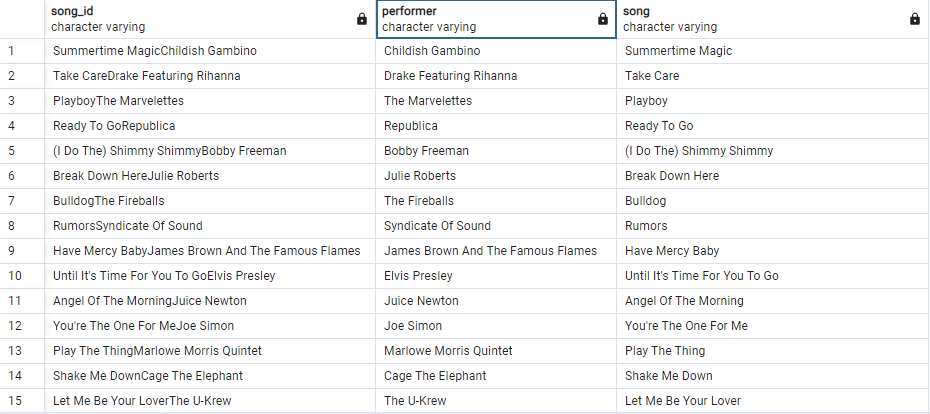Click the lock icon in performer column
The height and width of the screenshot is (414, 930).
[602, 19]
